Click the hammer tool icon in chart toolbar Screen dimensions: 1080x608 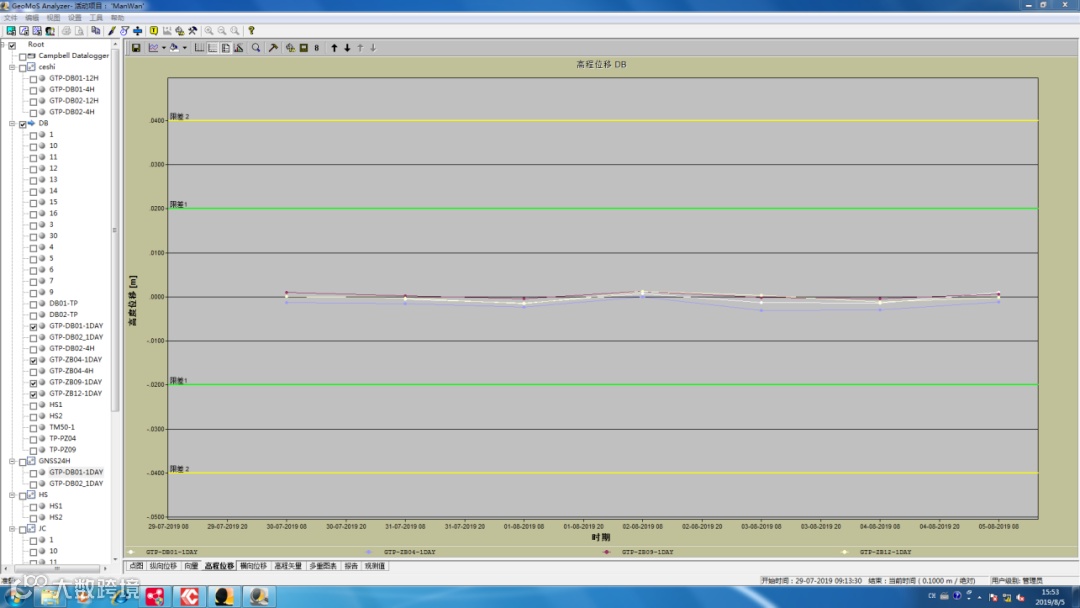[273, 47]
